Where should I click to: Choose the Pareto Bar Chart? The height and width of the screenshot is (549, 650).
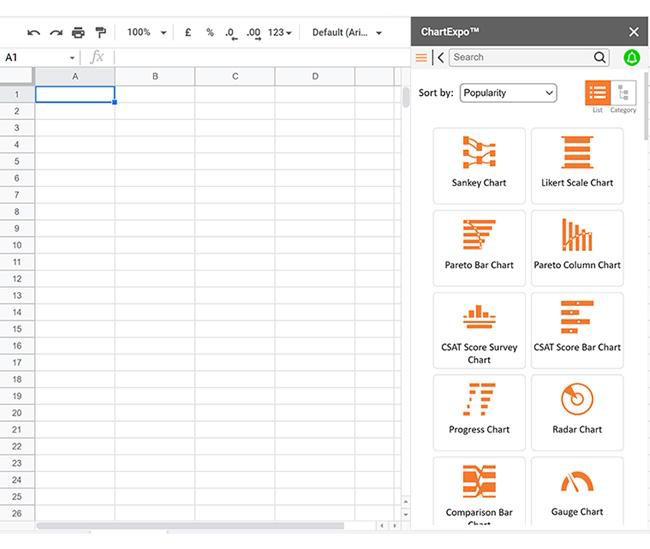tap(479, 248)
